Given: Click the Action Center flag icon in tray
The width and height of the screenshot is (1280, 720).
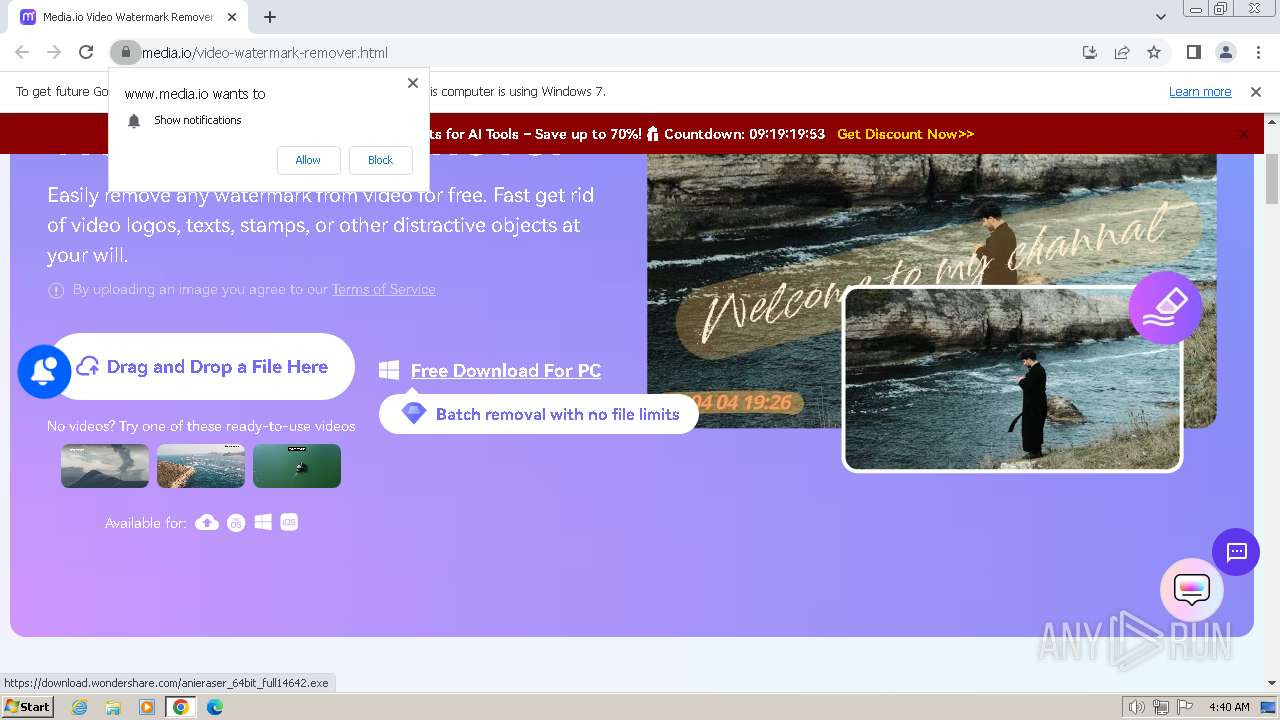Looking at the screenshot, I should 1185,707.
